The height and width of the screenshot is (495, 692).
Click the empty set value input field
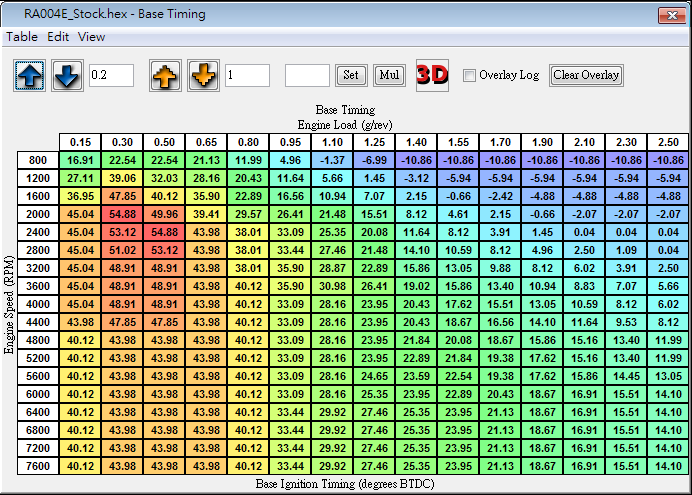coord(307,75)
